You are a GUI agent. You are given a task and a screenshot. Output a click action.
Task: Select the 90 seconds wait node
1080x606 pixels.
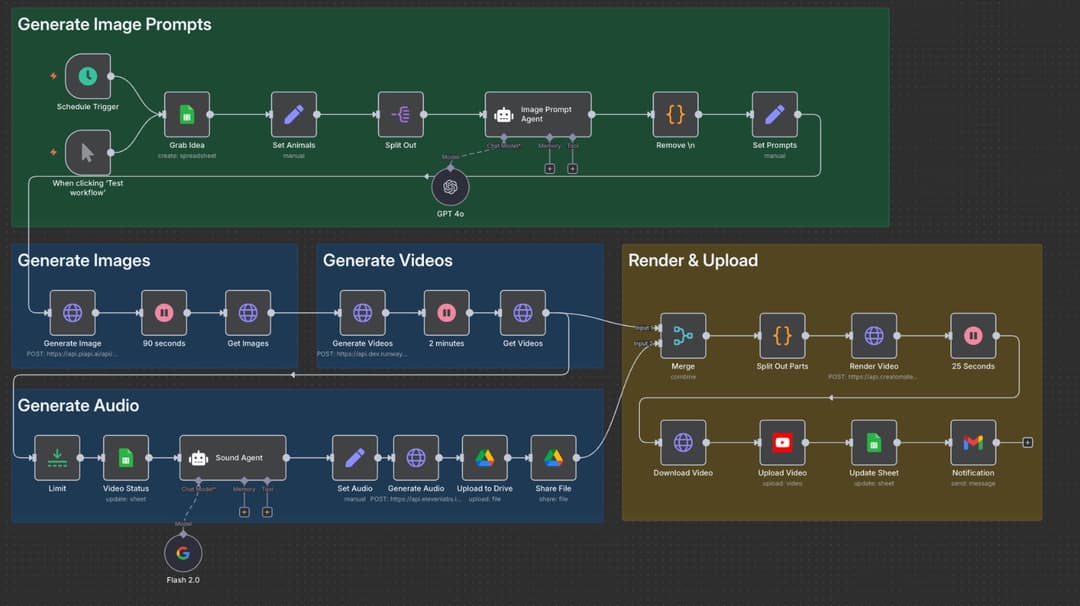tap(163, 311)
